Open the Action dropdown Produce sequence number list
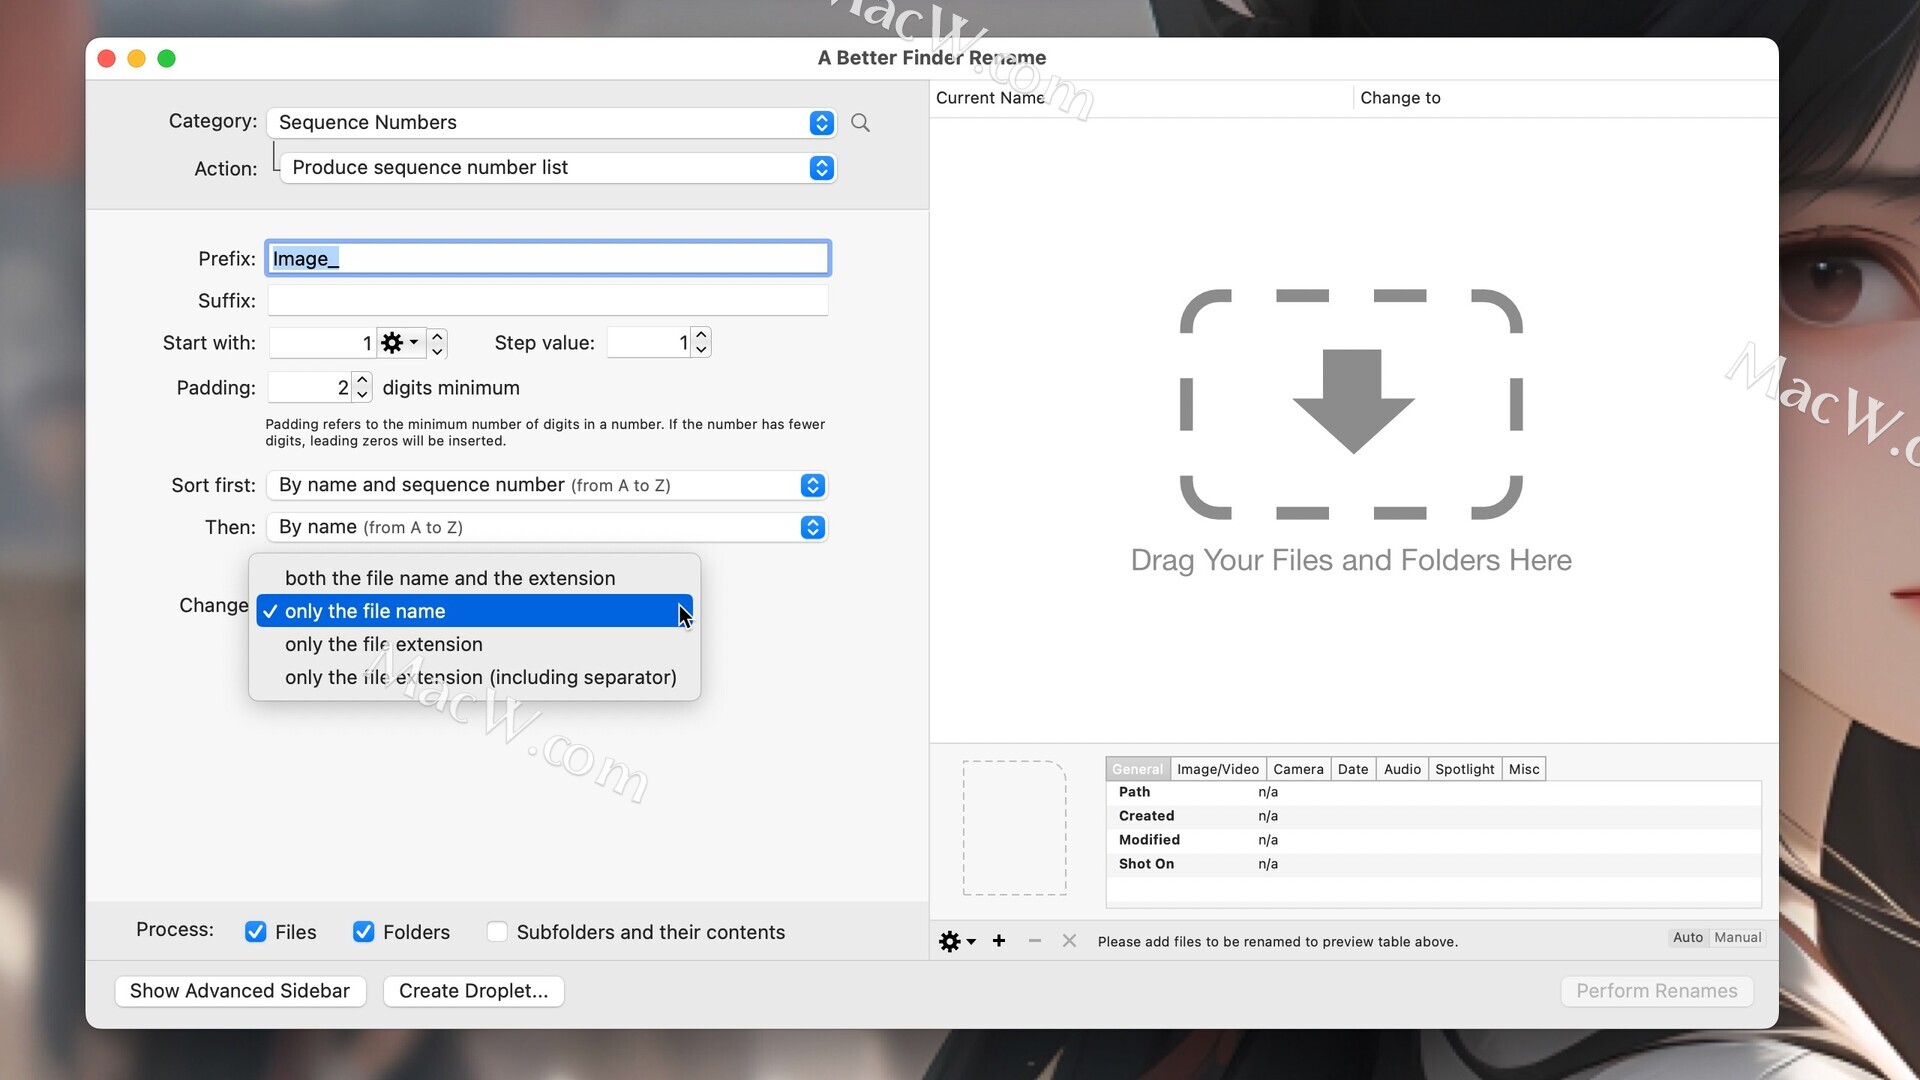The height and width of the screenshot is (1080, 1920). pyautogui.click(x=558, y=168)
